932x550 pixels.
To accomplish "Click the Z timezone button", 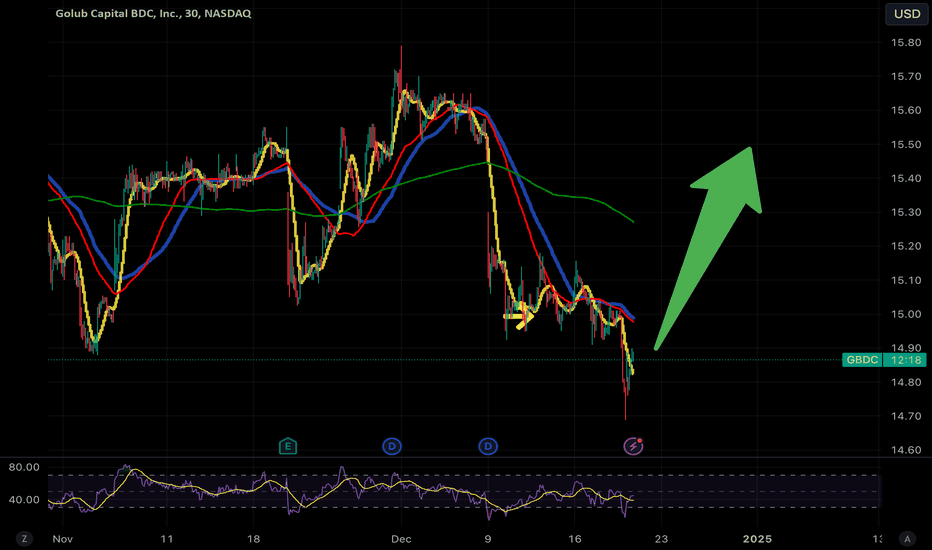I will coord(24,539).
